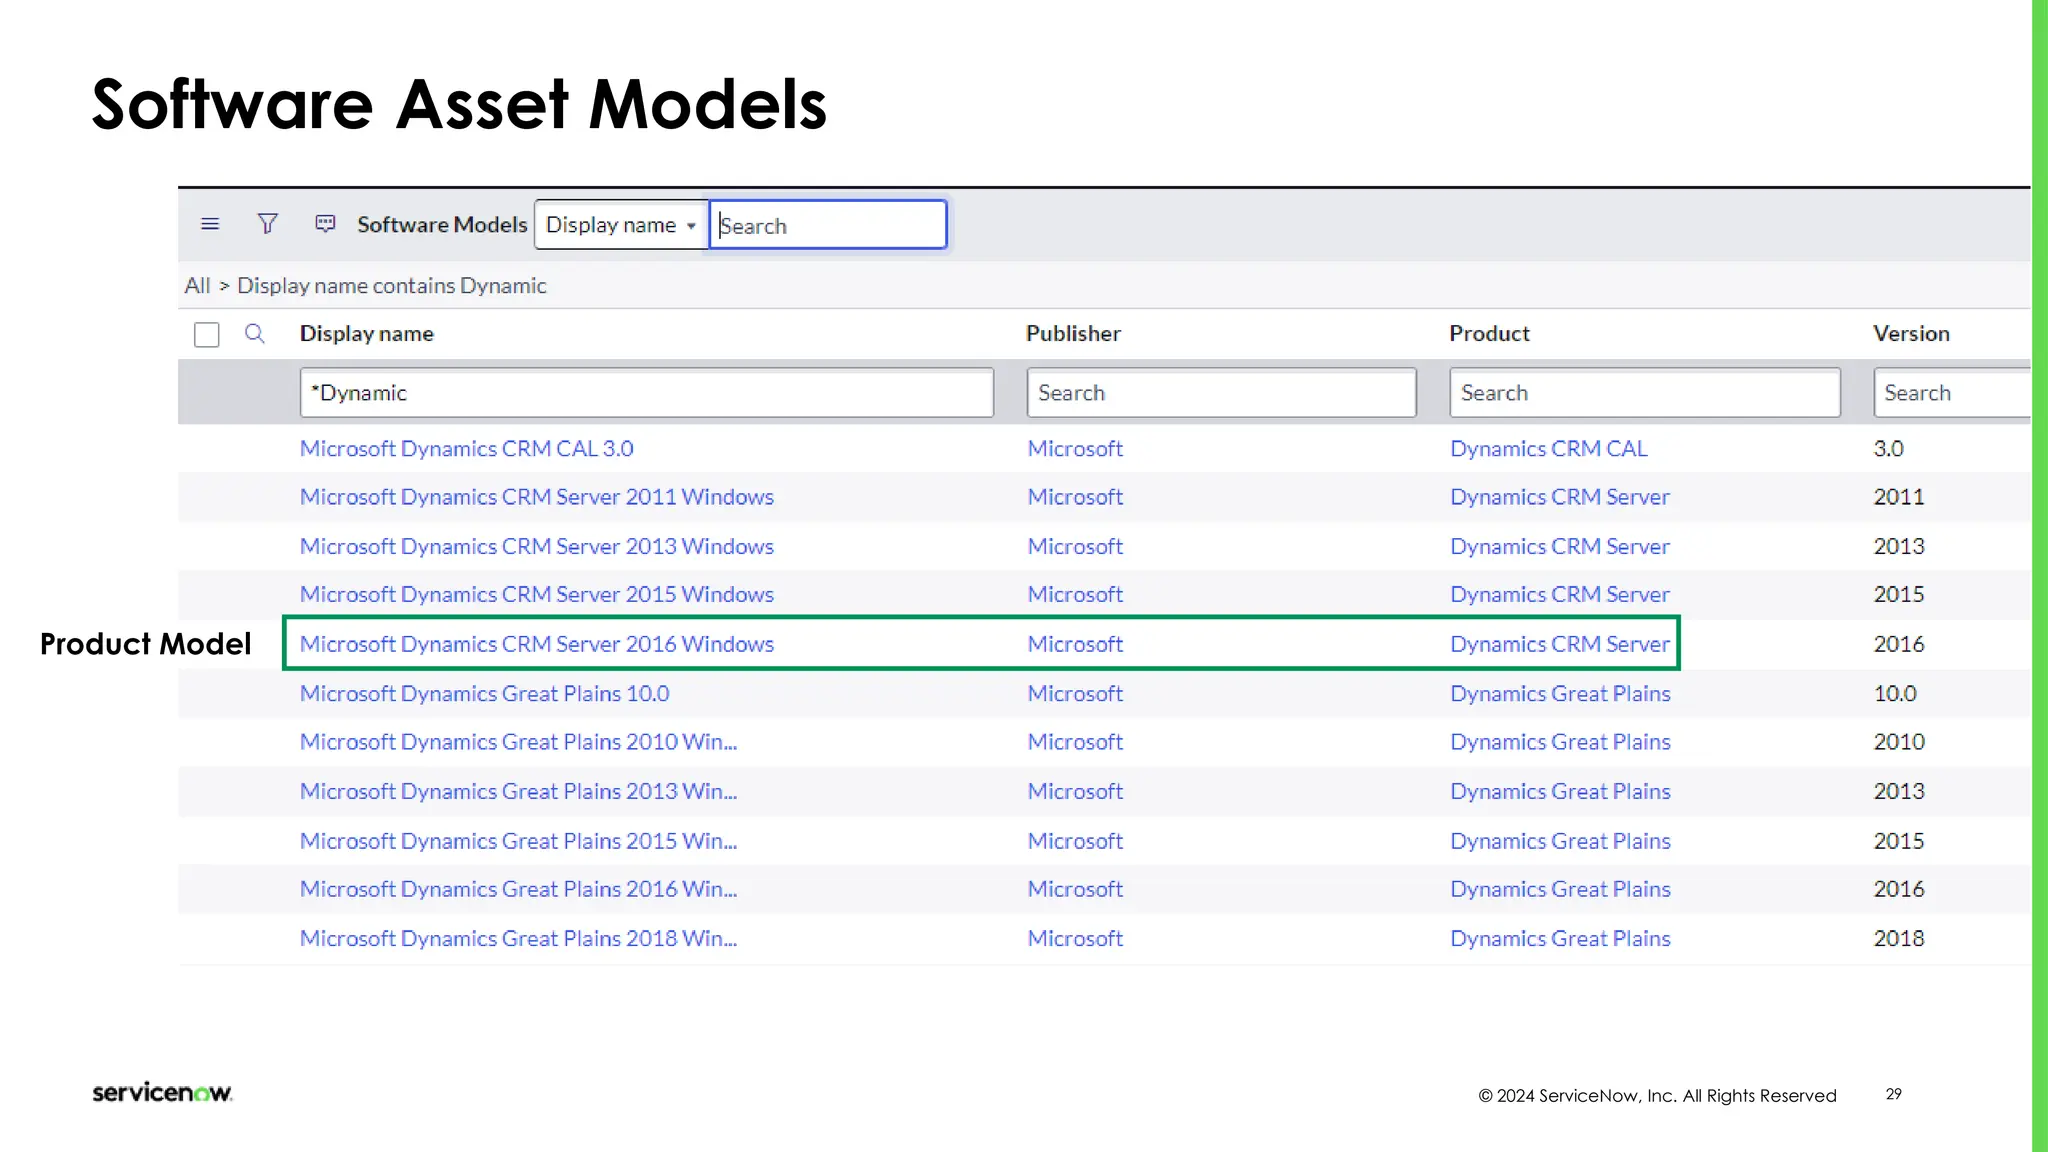
Task: Click the servicenow logo
Action: pos(162,1092)
